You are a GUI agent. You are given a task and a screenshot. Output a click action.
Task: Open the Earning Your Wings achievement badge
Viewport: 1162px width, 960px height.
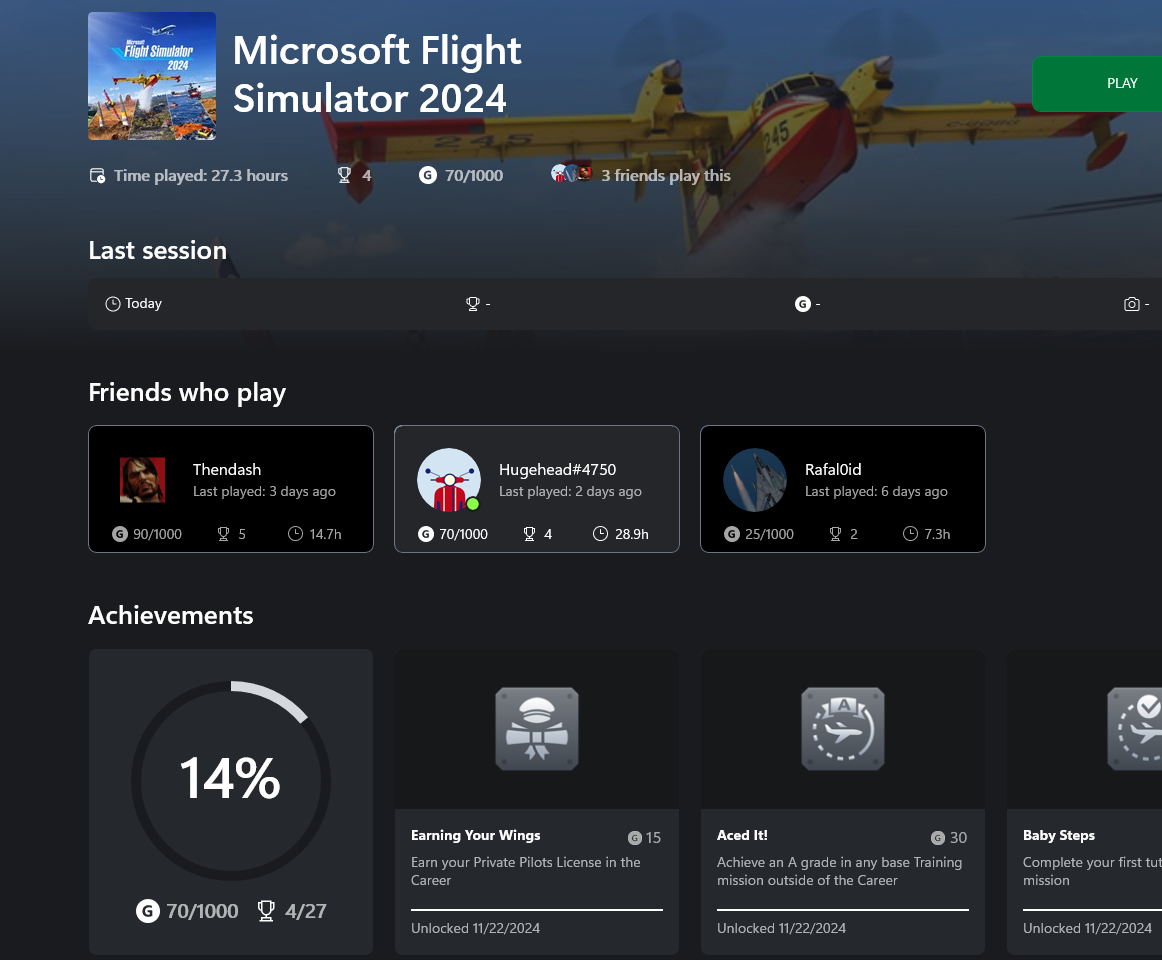[x=537, y=729]
